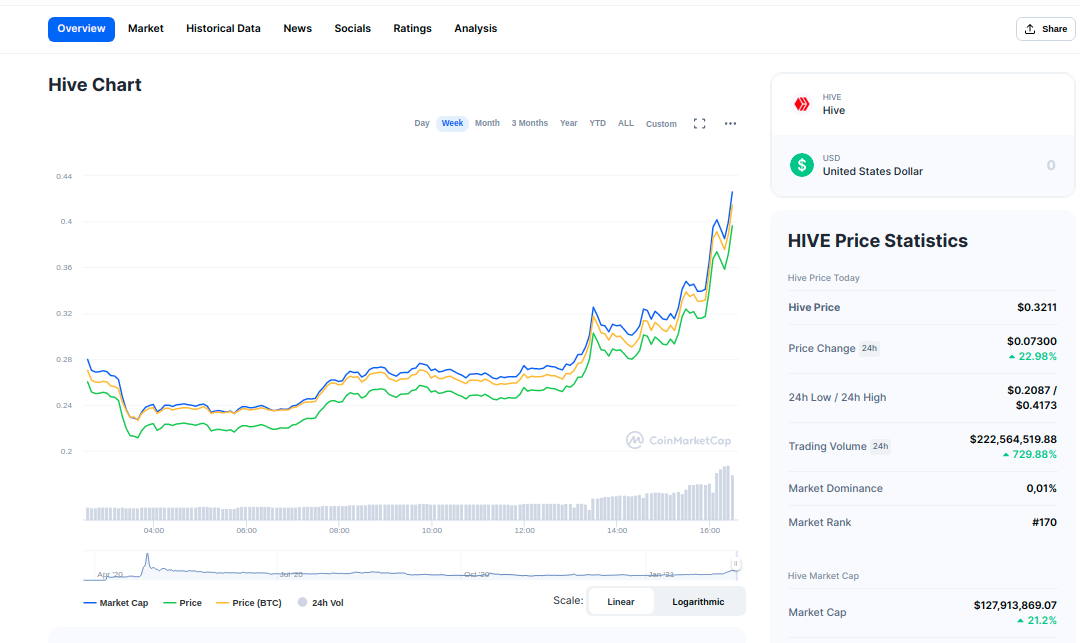Click the 24h badge next to Price Change
Viewport: 1080px width, 643px height.
coord(869,348)
